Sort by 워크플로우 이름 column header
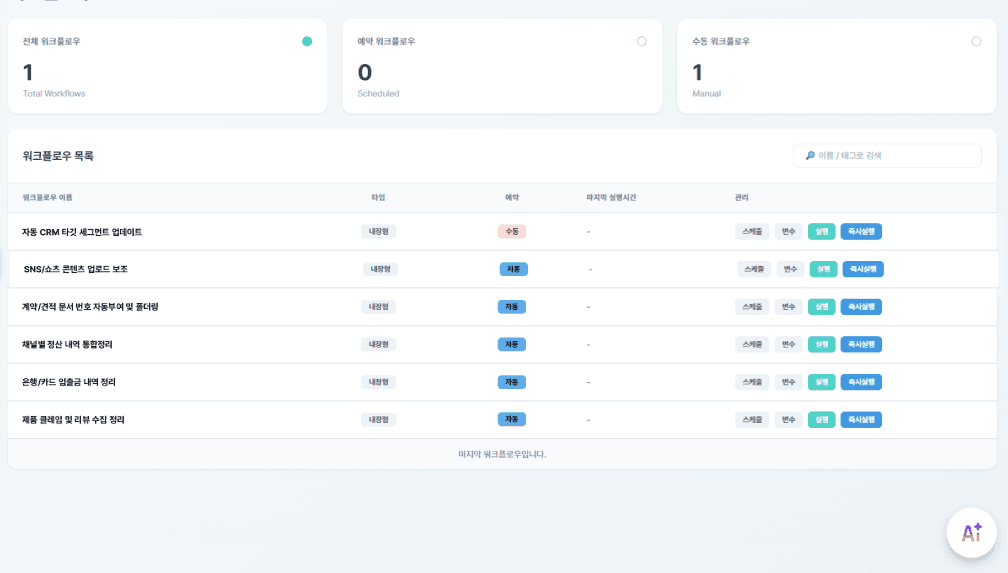Screen dimensions: 1008x573 pyautogui.click(x=47, y=198)
